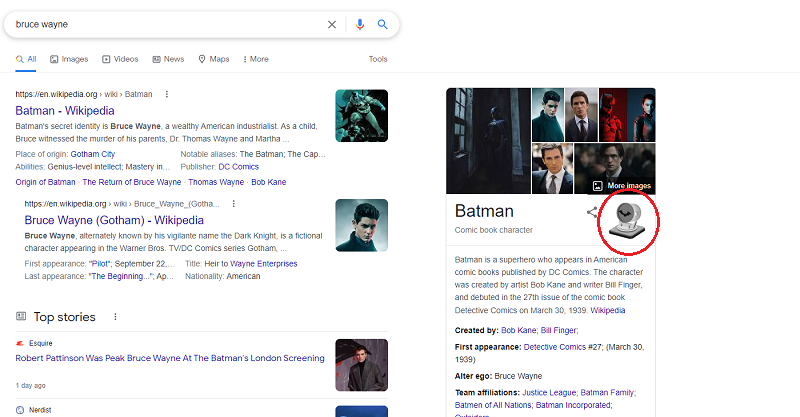Open the Batmen of All Nations link
The width and height of the screenshot is (800, 417).
(493, 405)
